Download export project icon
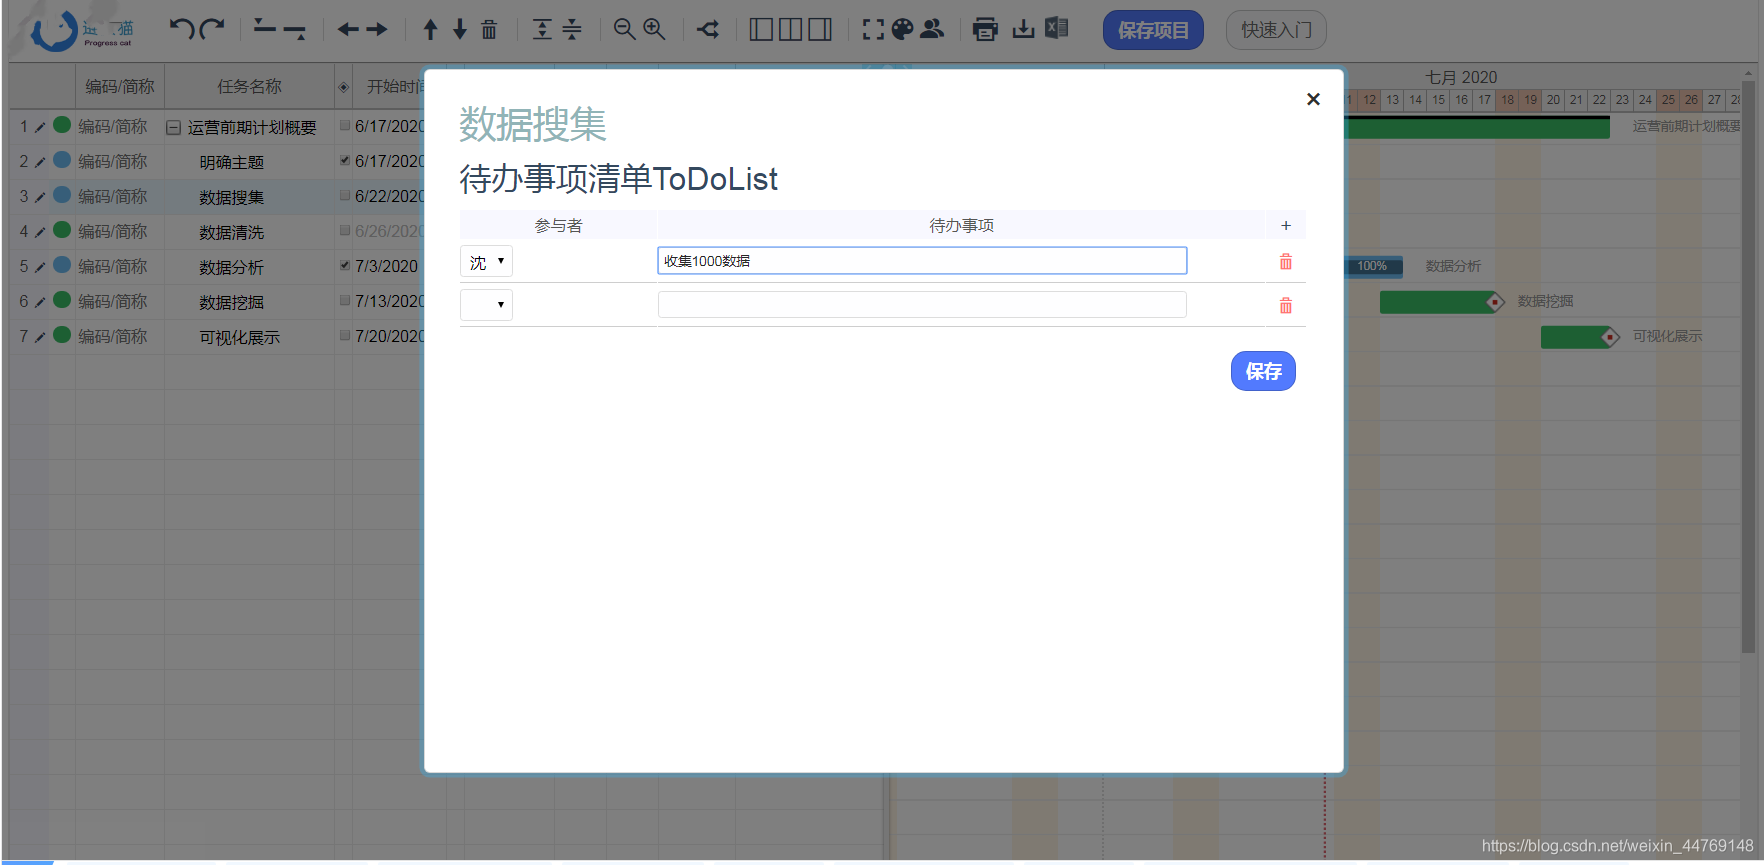Image resolution: width=1764 pixels, height=865 pixels. 1023,29
